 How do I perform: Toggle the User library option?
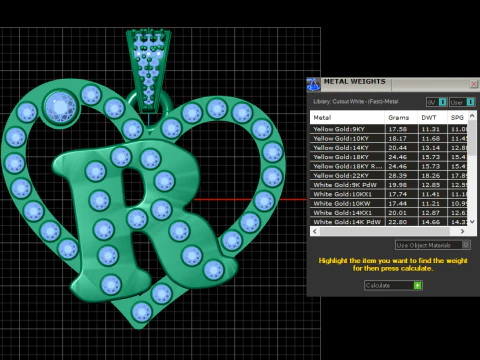point(461,102)
